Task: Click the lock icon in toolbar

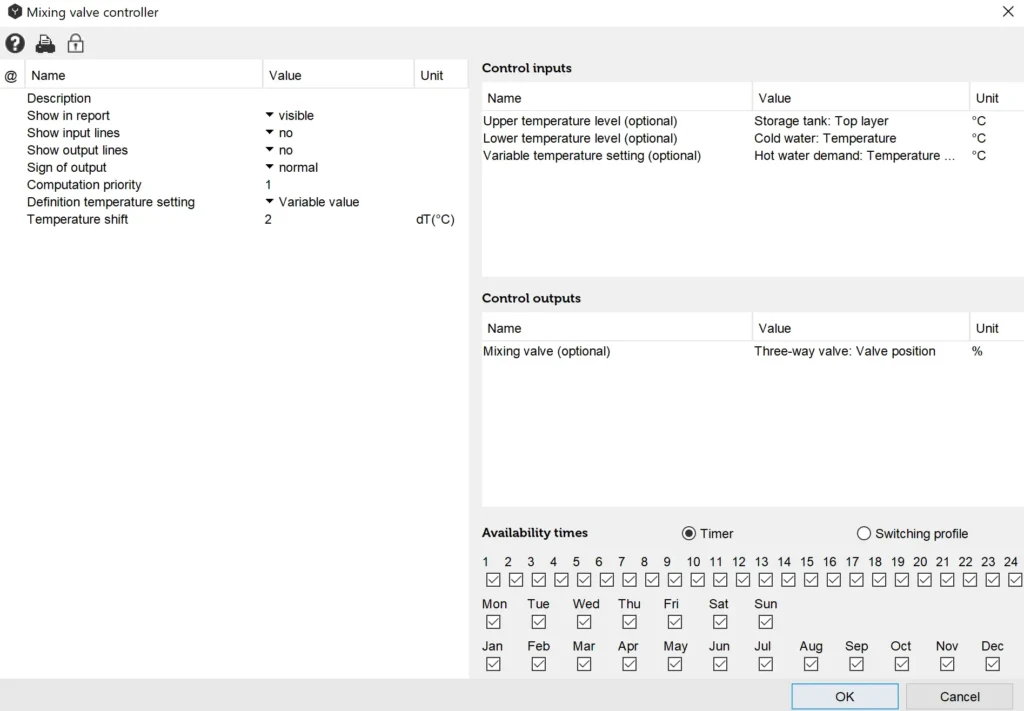Action: click(75, 43)
